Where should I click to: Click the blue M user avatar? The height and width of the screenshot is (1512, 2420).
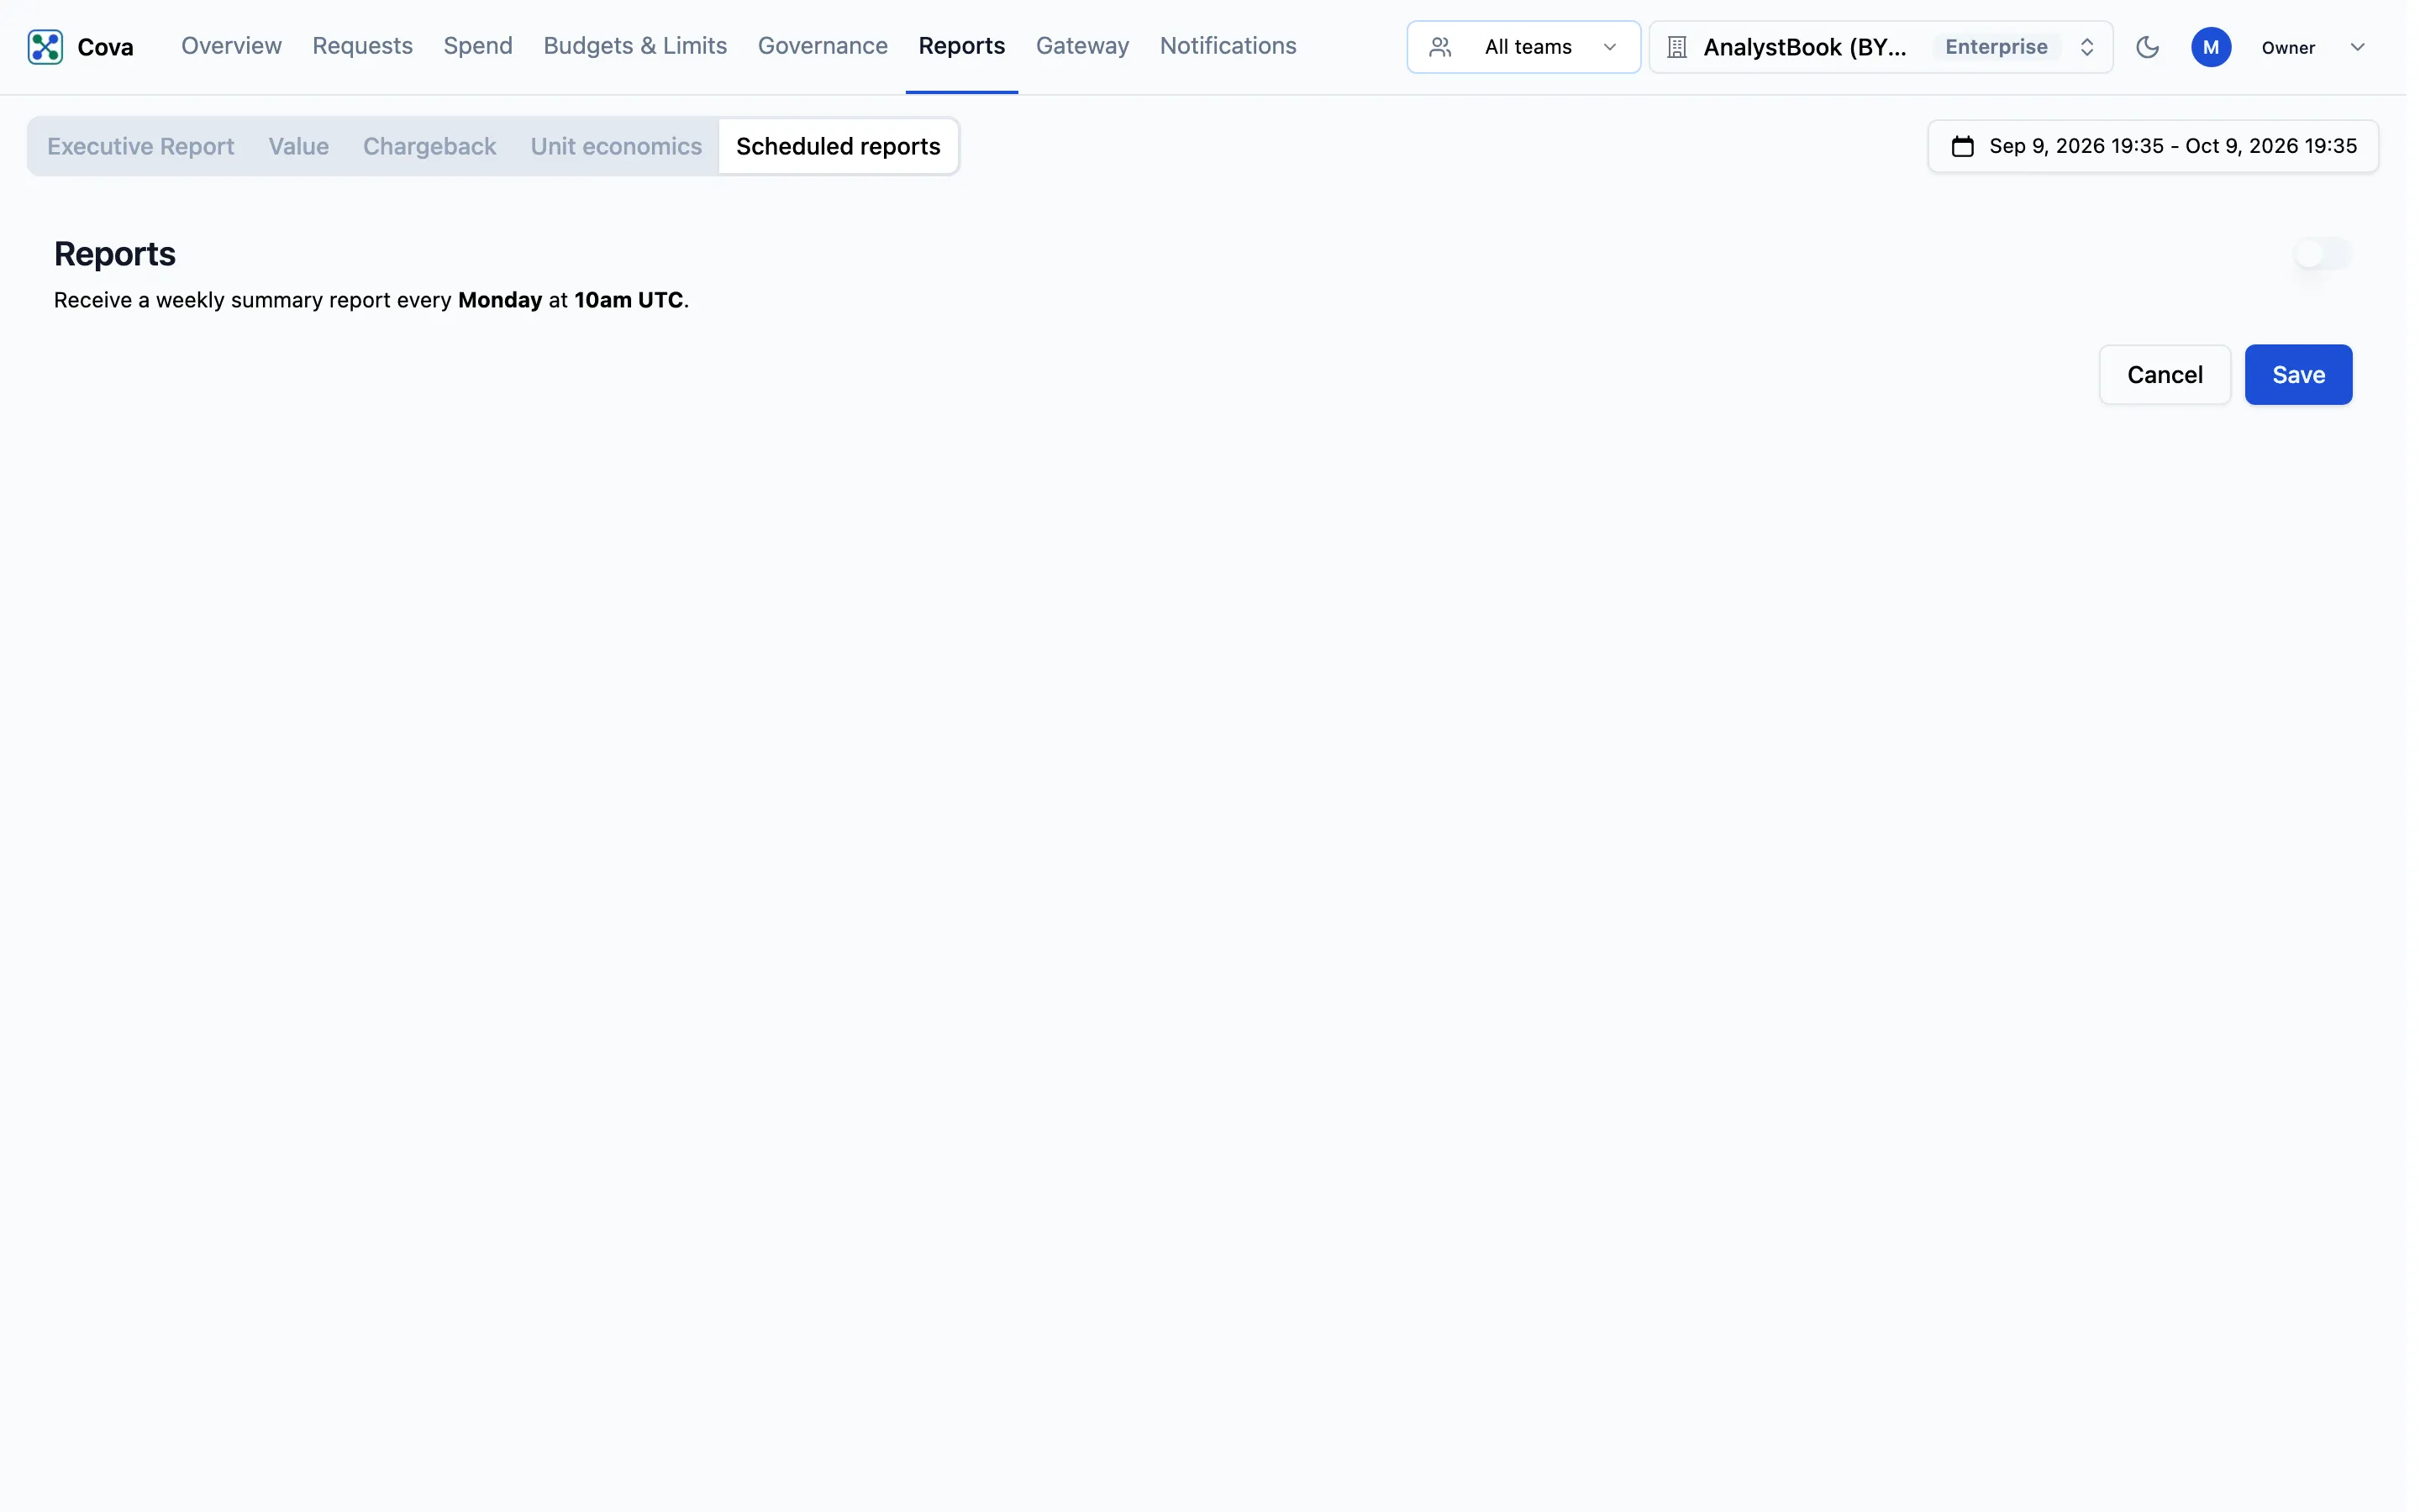pos(2211,47)
